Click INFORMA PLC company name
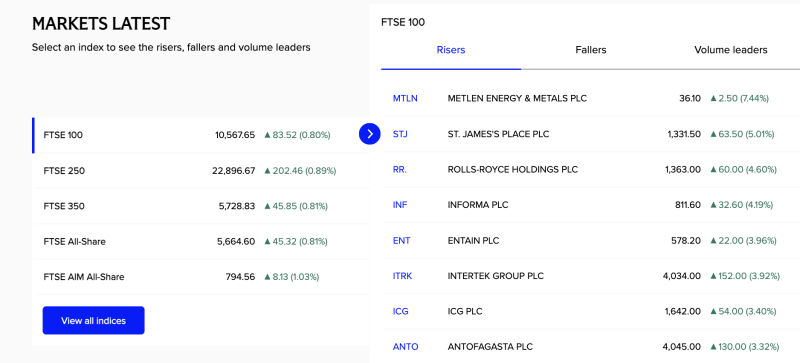This screenshot has width=800, height=363. 478,205
